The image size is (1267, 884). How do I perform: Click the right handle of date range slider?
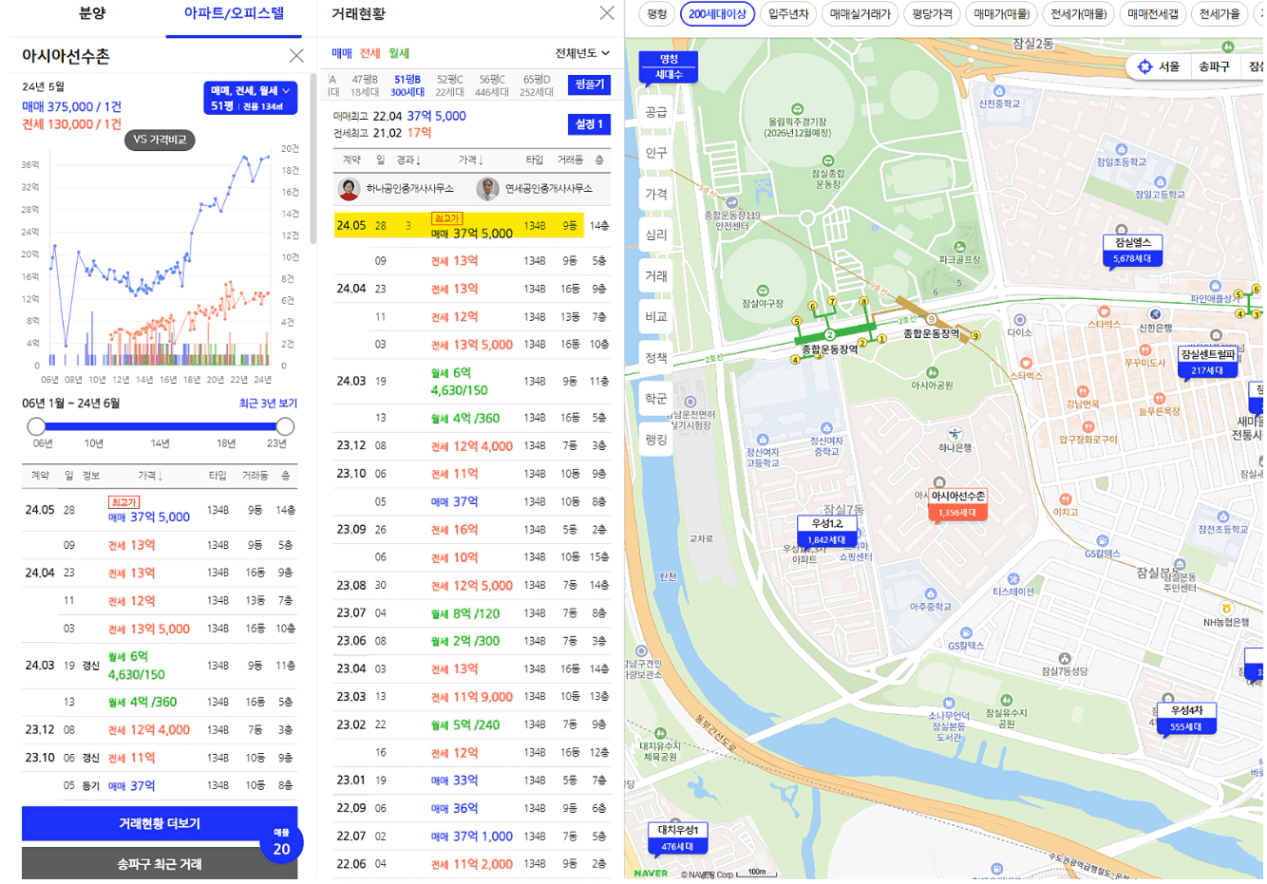point(285,427)
